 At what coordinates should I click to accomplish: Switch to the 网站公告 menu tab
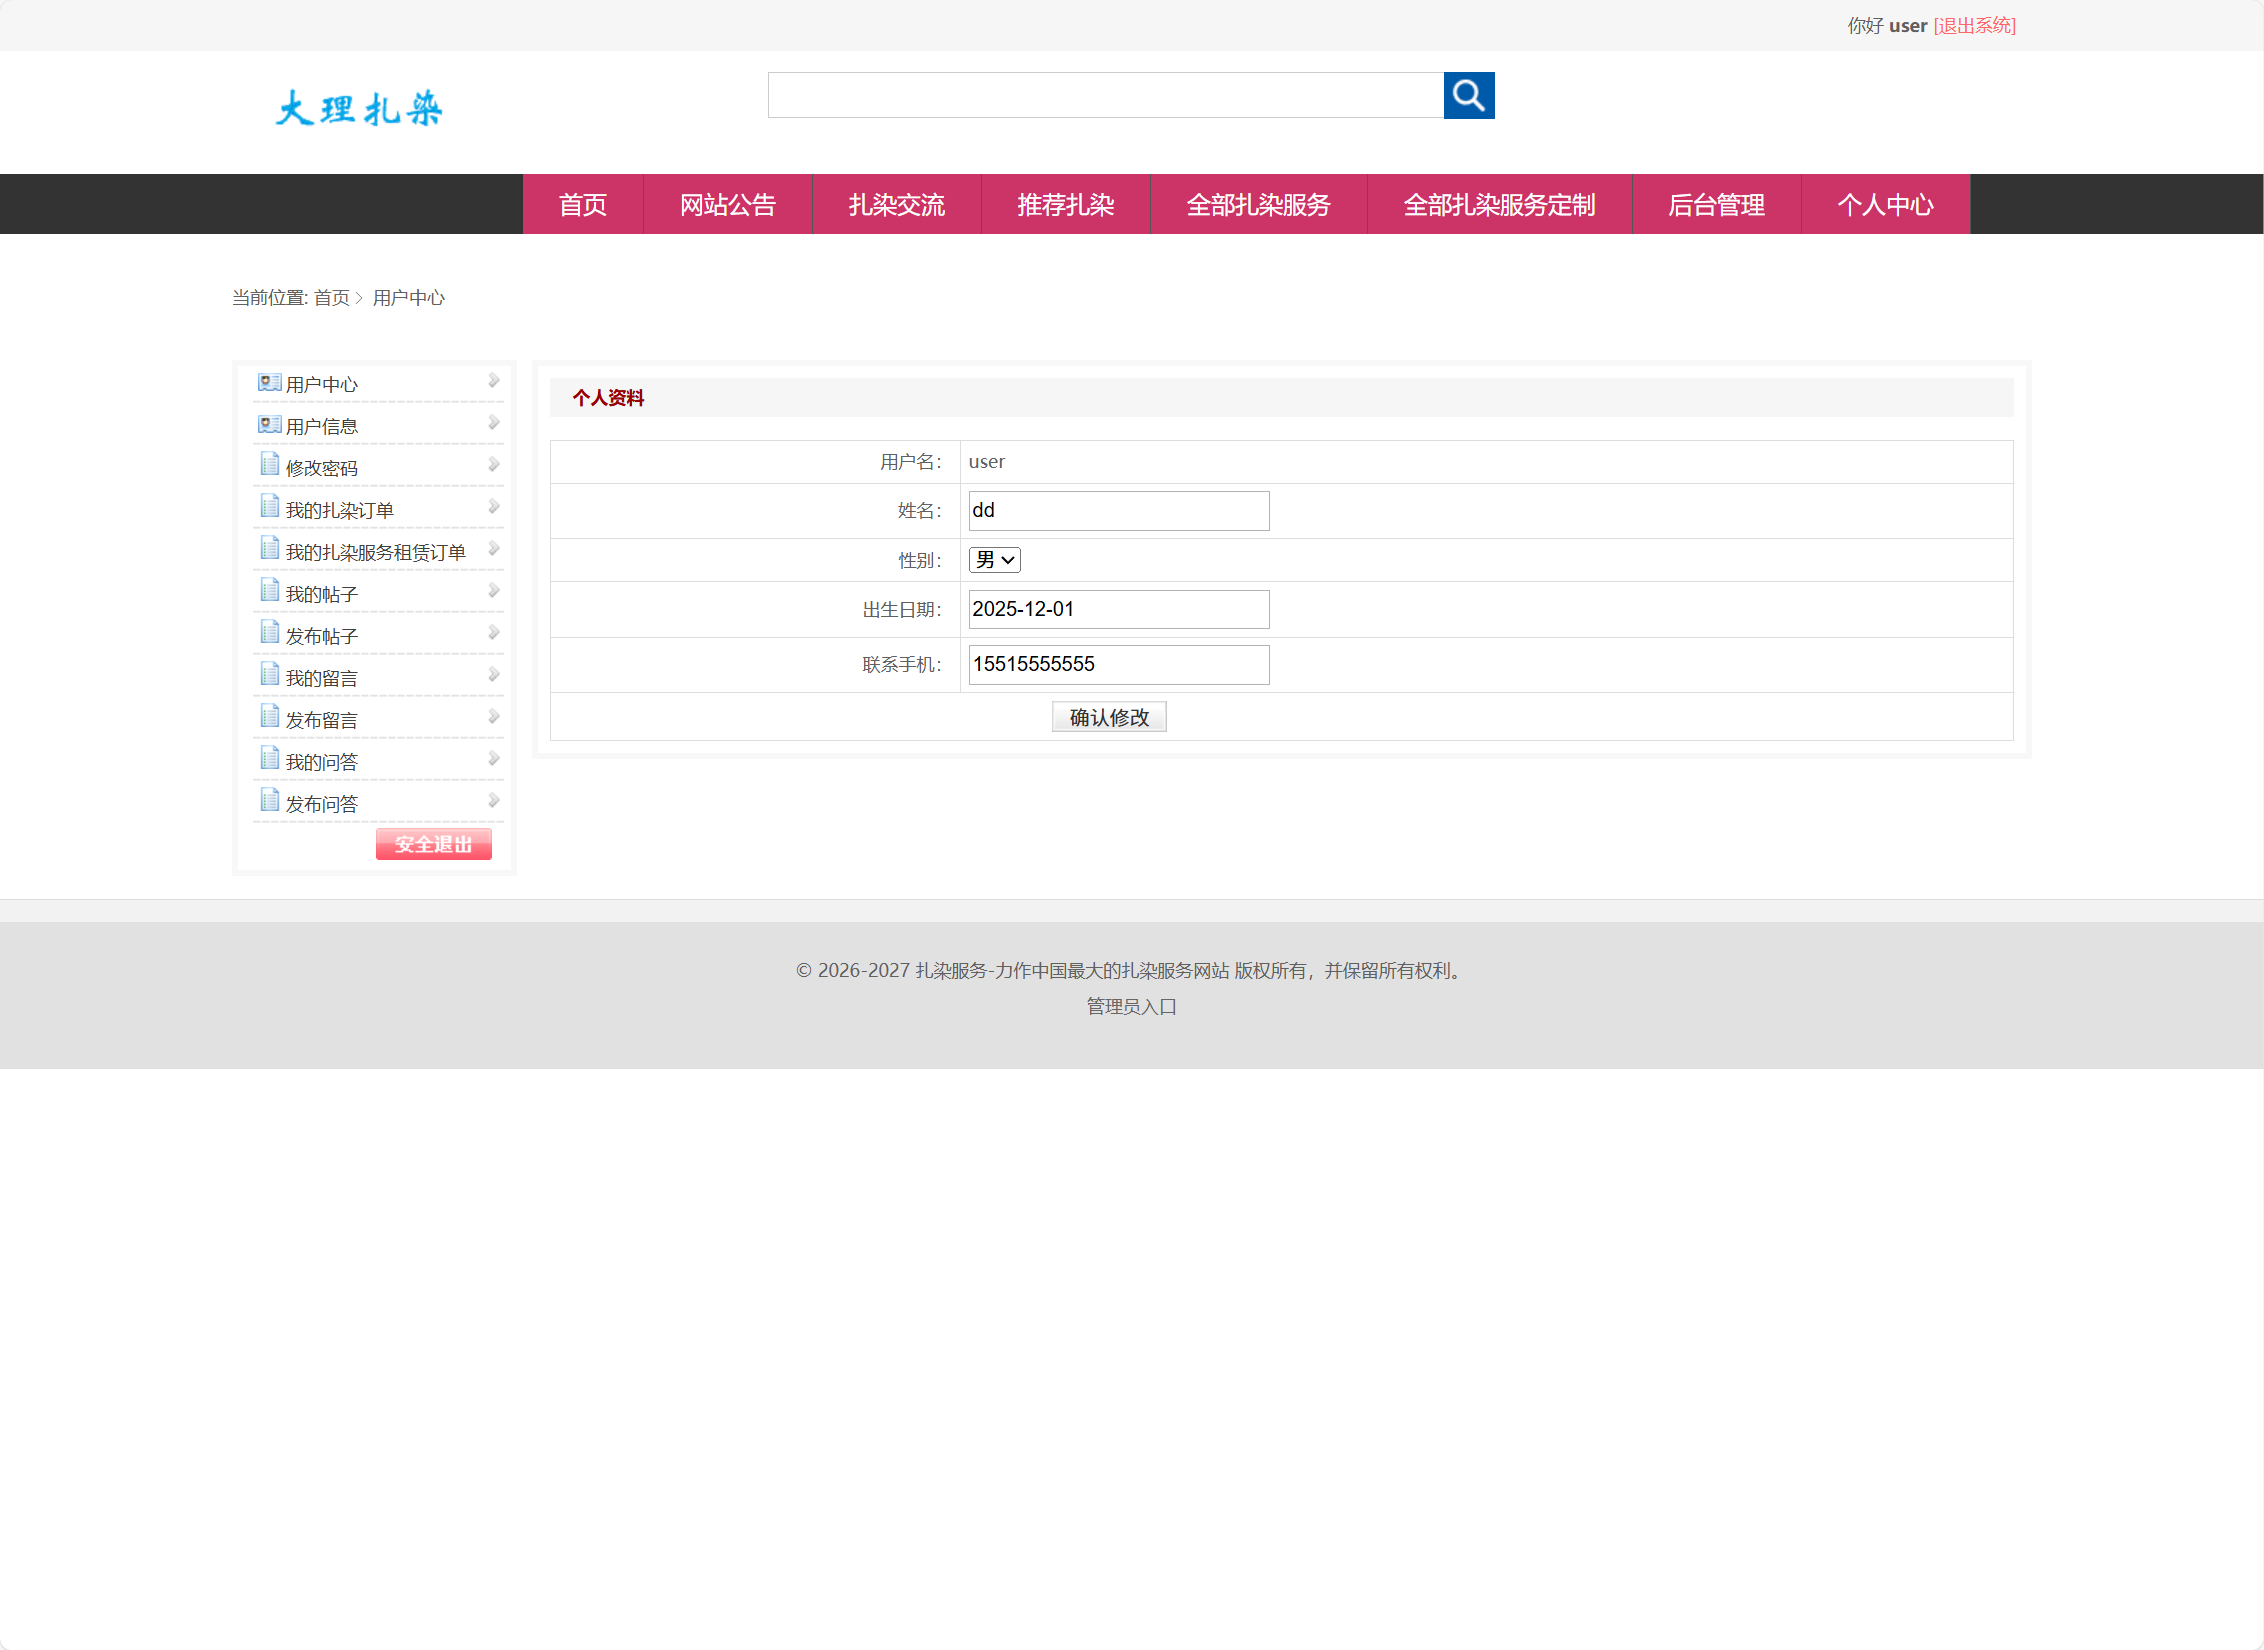[728, 204]
